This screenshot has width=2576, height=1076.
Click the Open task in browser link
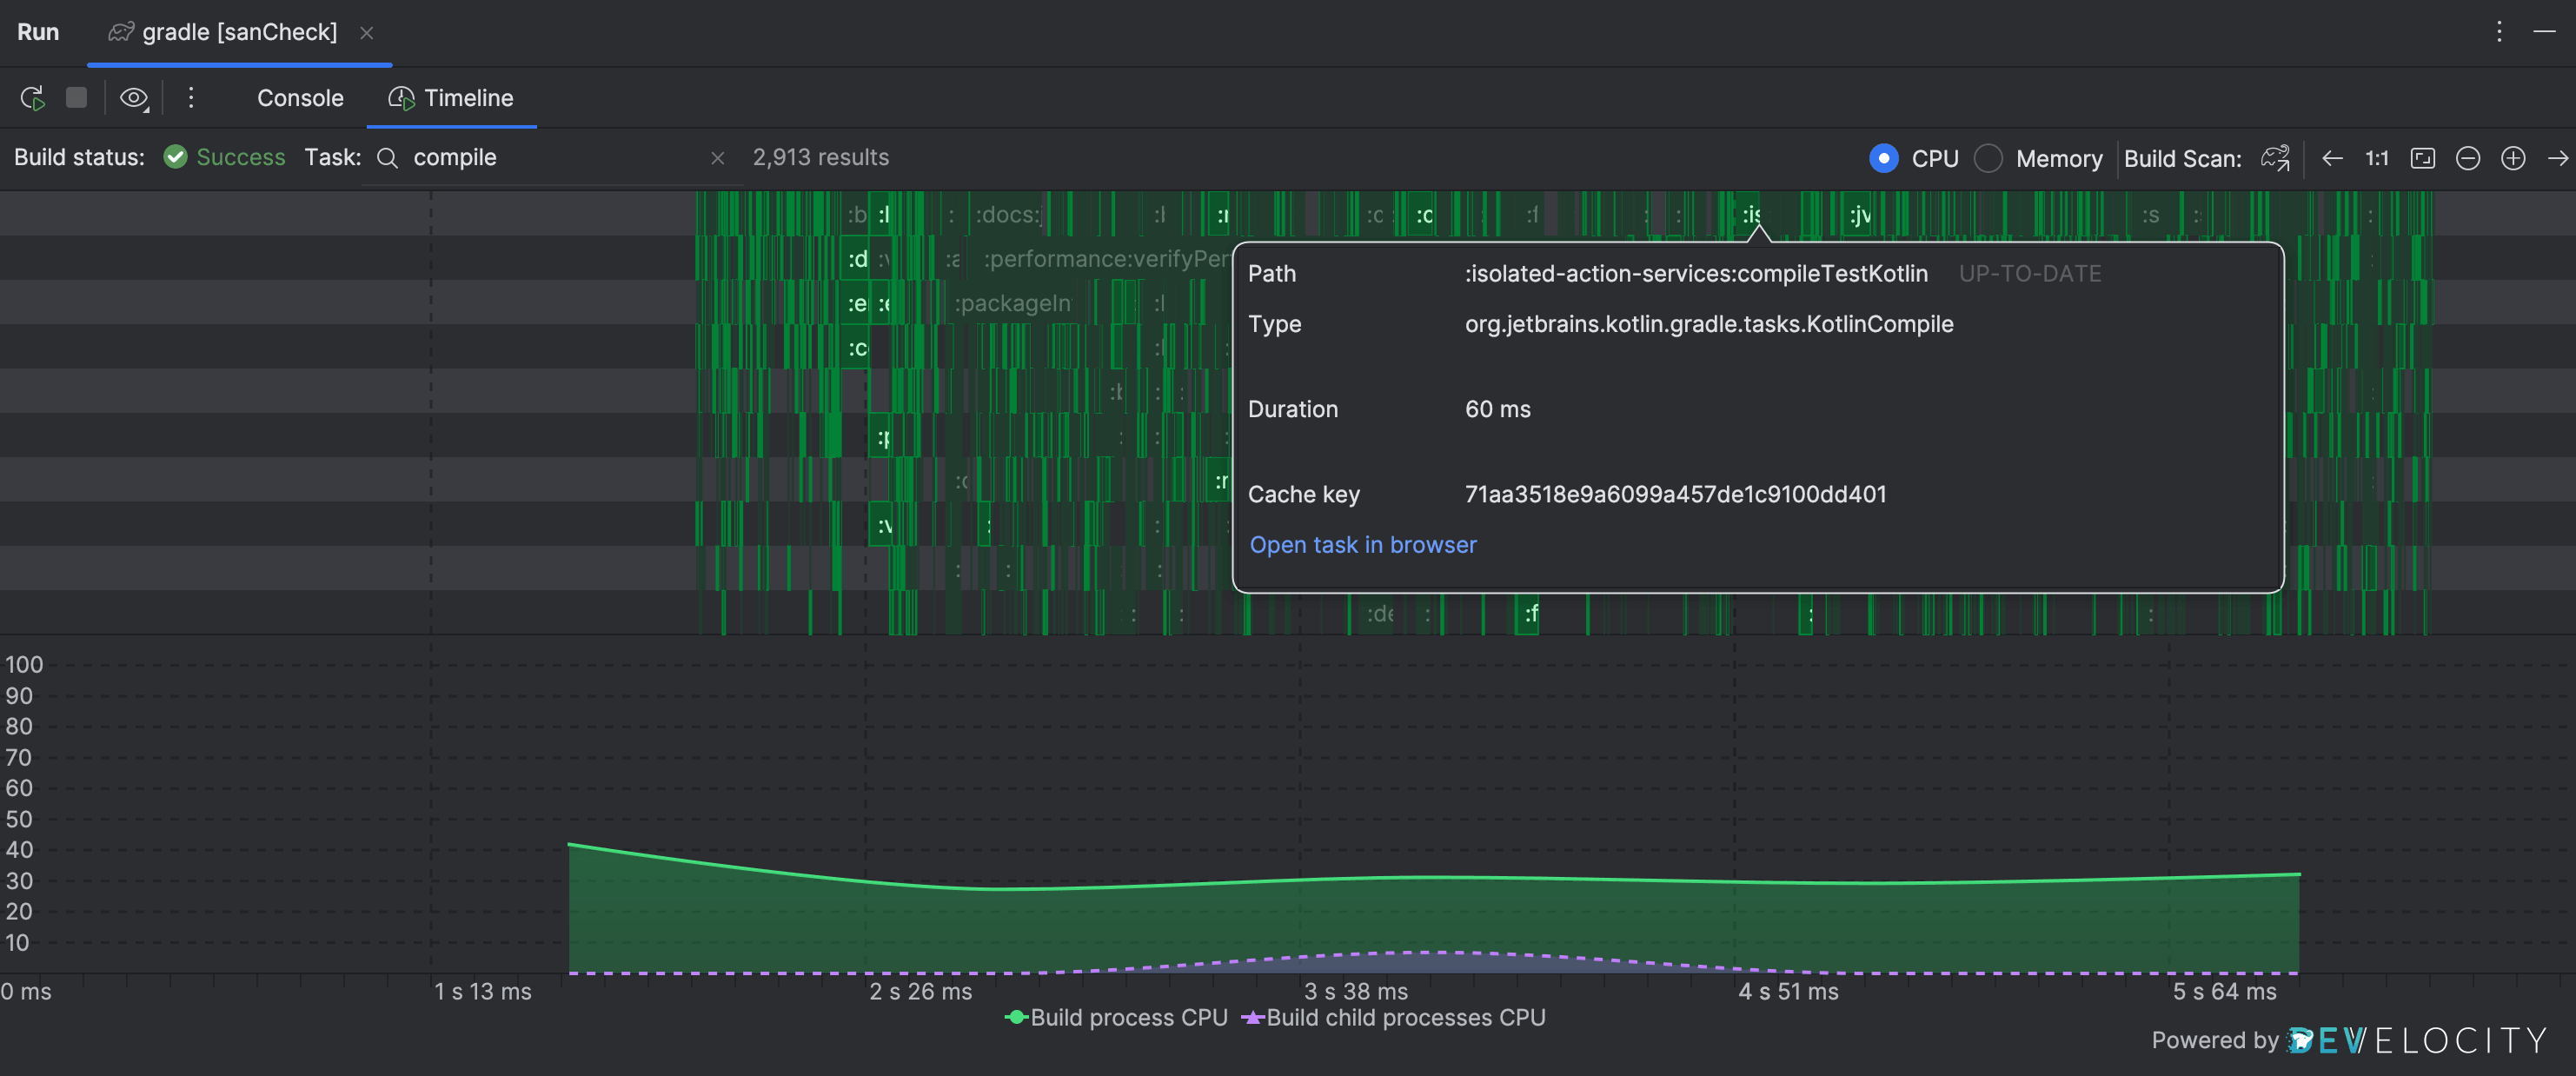(x=1363, y=544)
